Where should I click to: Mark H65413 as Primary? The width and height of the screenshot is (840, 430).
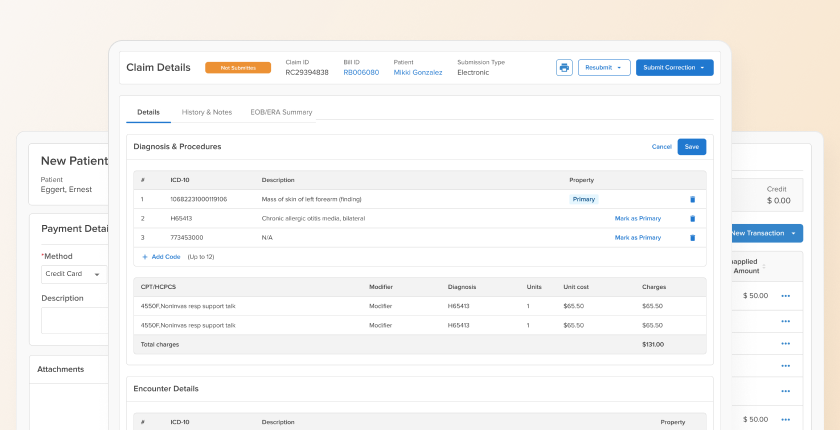click(x=637, y=218)
